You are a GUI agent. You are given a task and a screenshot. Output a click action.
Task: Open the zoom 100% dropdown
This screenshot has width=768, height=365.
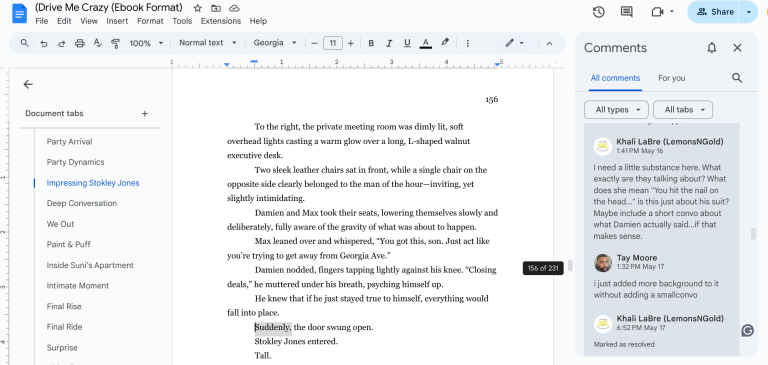[x=146, y=43]
